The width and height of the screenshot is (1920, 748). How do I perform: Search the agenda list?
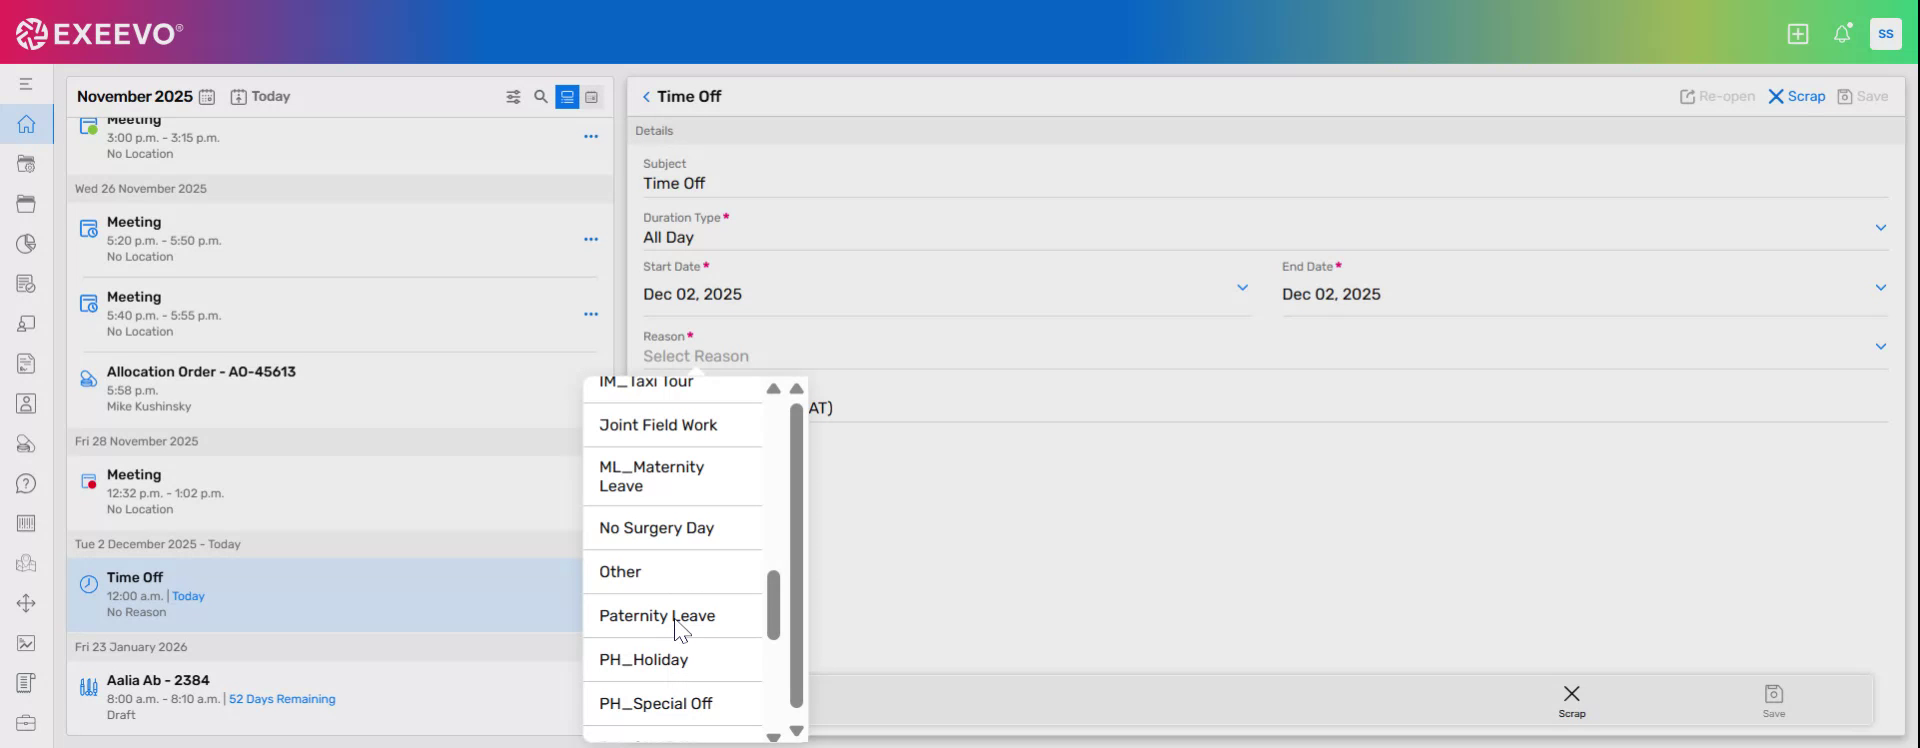tap(541, 97)
